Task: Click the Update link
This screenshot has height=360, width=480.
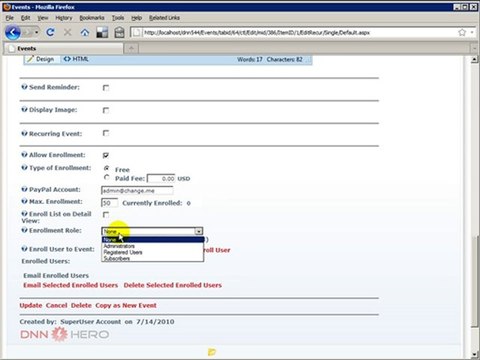Action: (x=31, y=305)
